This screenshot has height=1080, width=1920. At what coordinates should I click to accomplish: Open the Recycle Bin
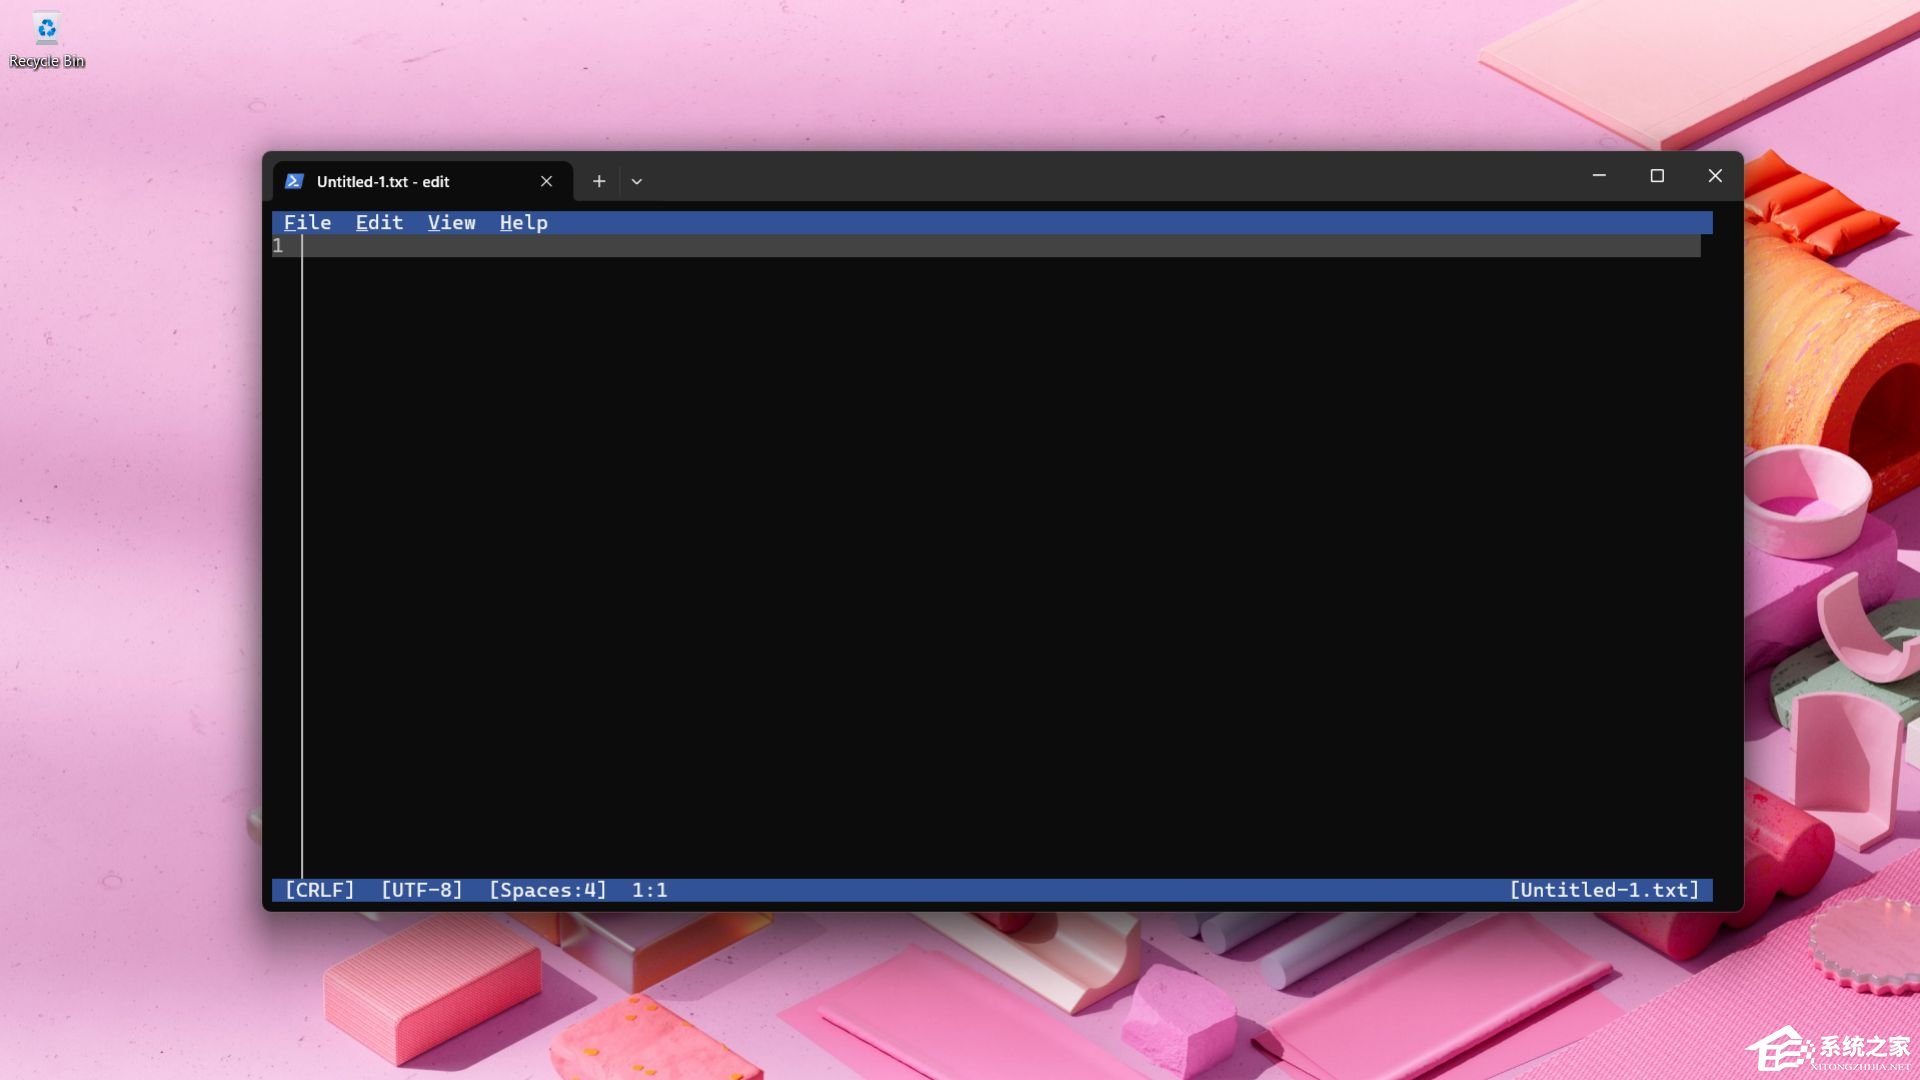[x=45, y=29]
